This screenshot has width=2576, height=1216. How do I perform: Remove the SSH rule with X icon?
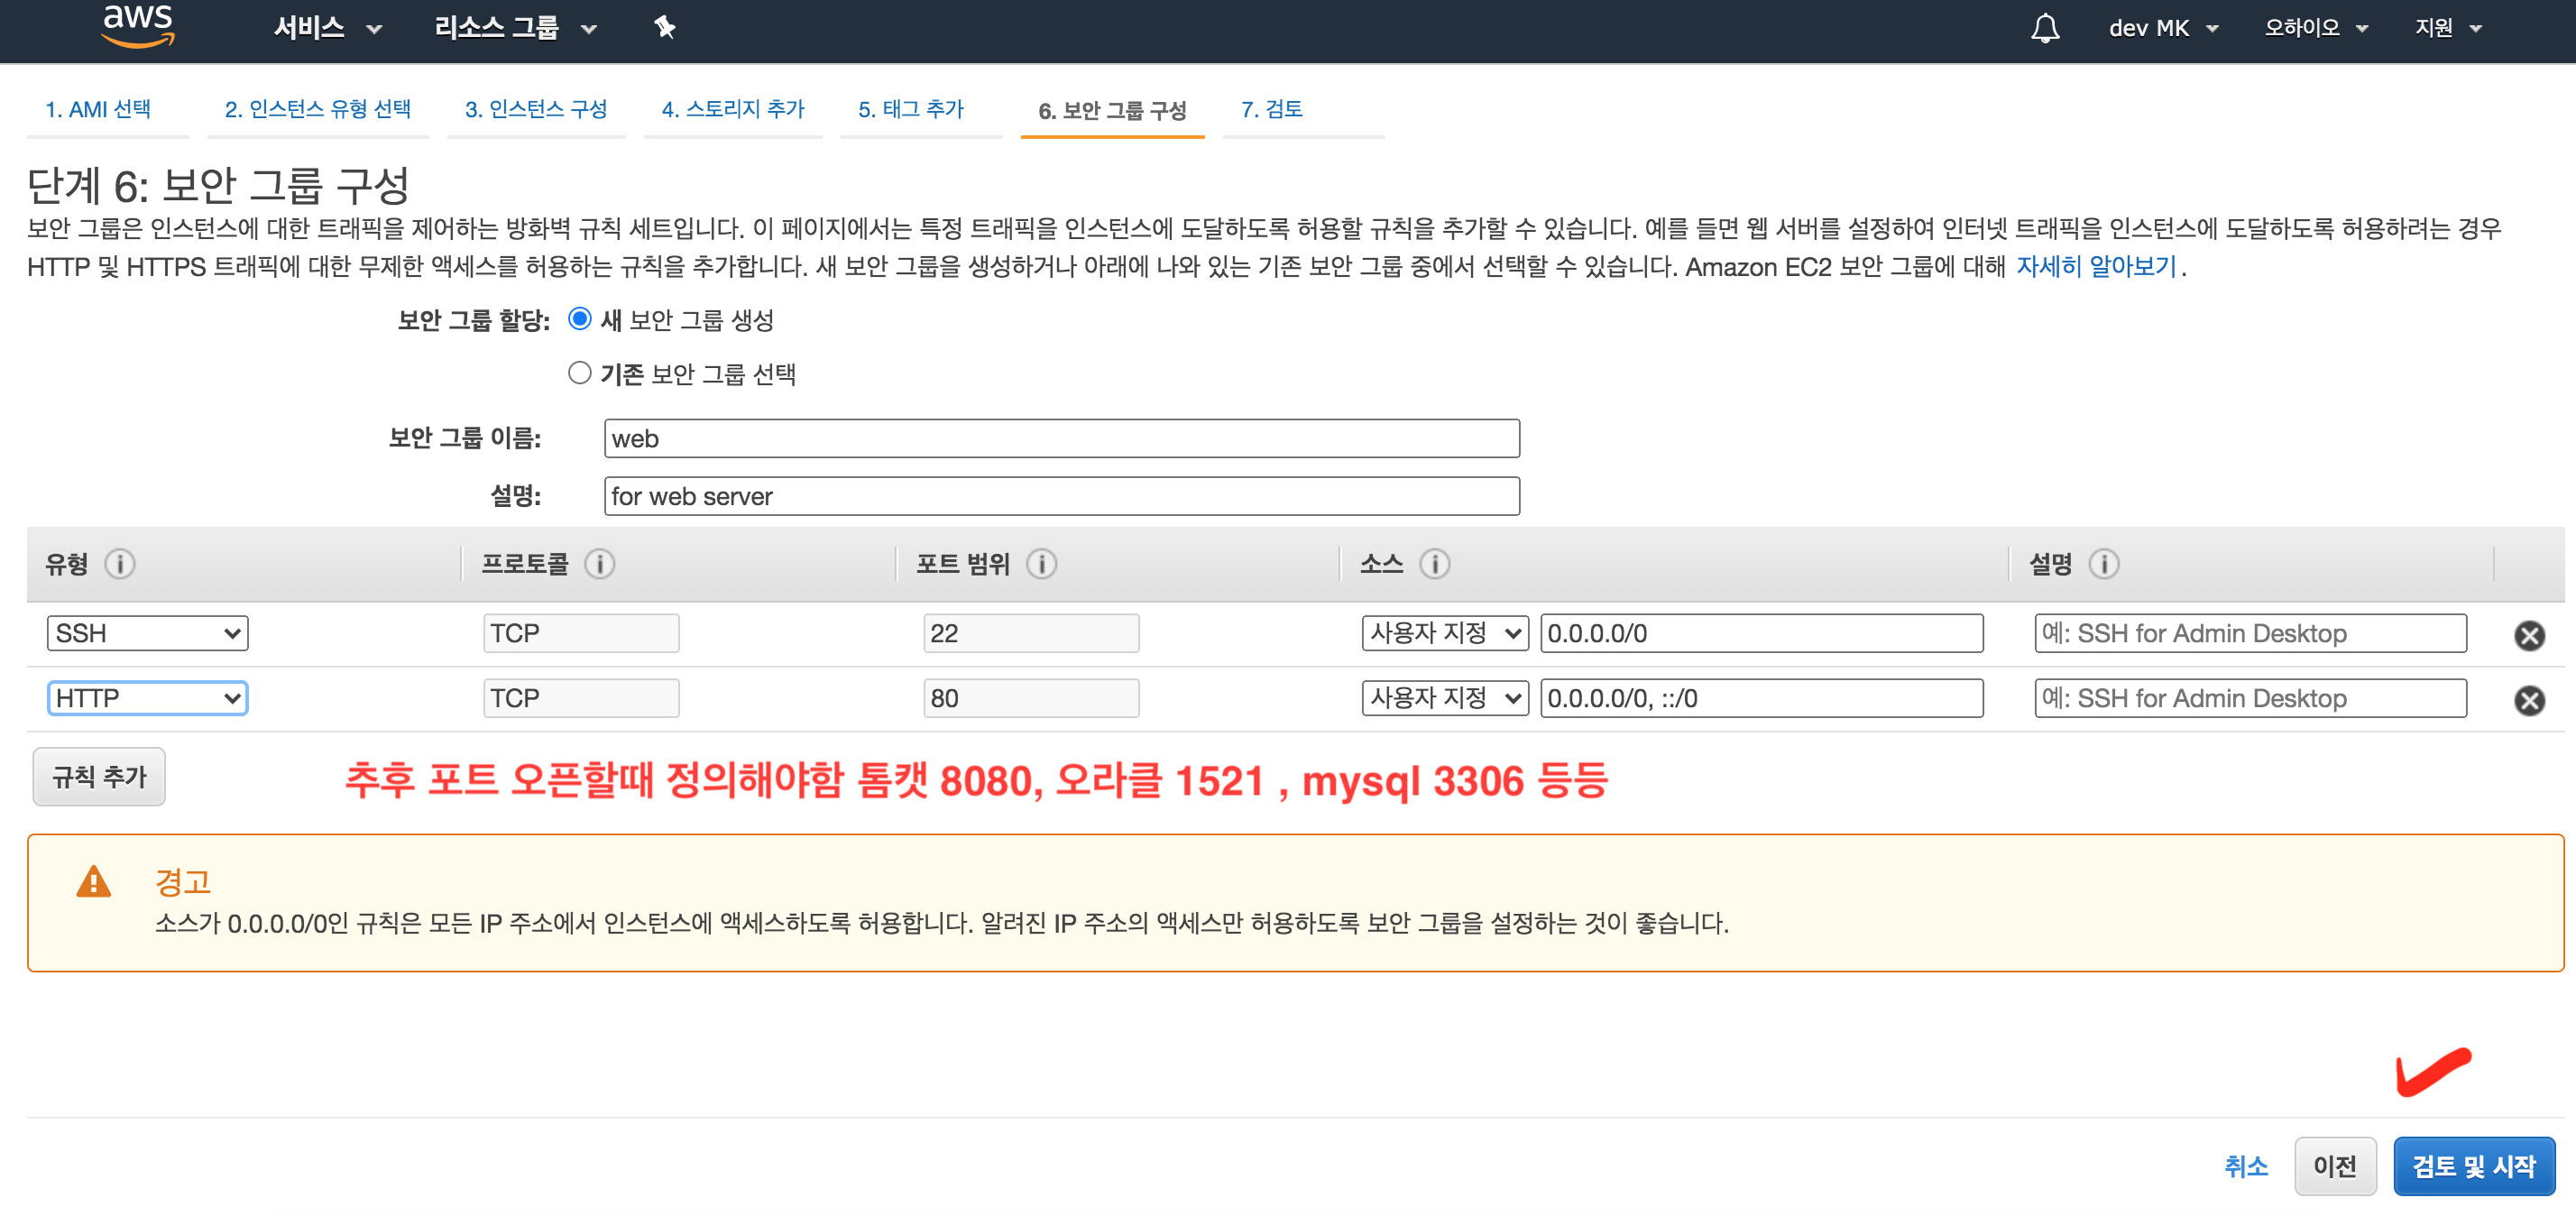(x=2528, y=635)
